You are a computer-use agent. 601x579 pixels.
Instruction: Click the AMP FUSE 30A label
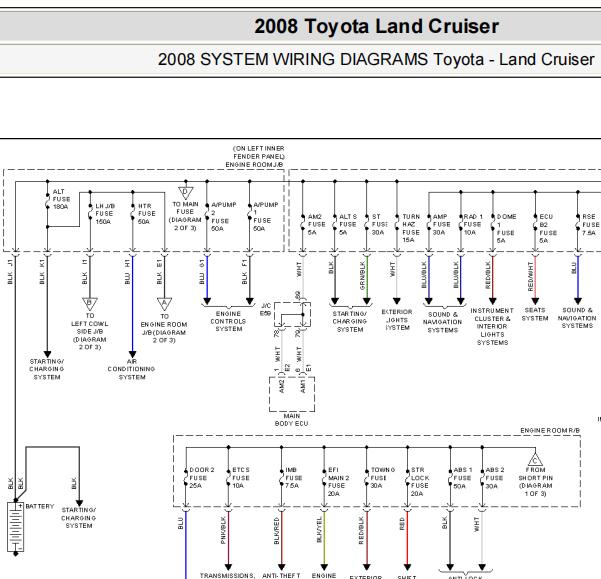(x=442, y=224)
